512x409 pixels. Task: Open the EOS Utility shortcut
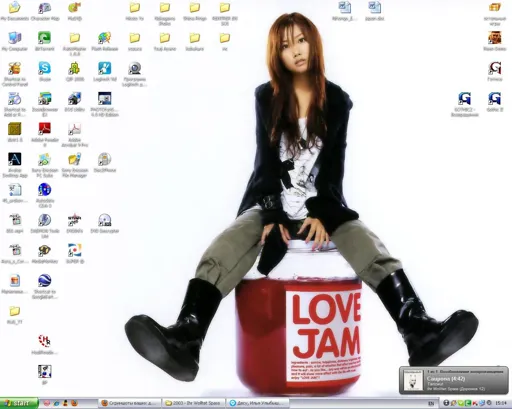pos(74,98)
